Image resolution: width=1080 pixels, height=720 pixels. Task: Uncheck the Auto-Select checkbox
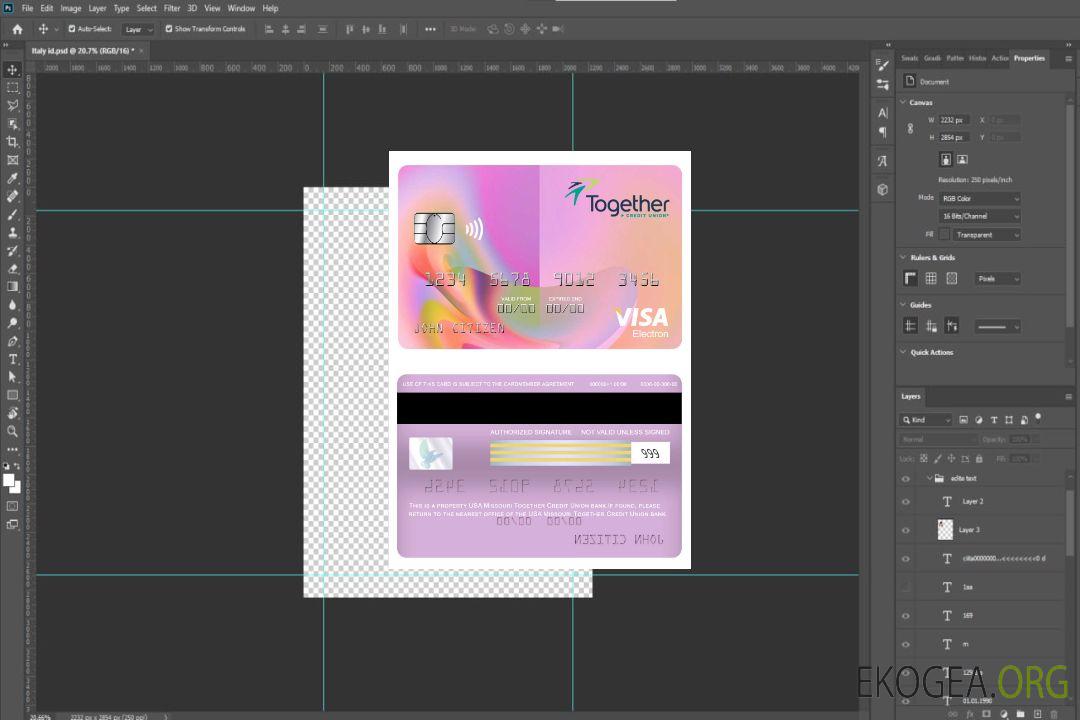[x=72, y=29]
